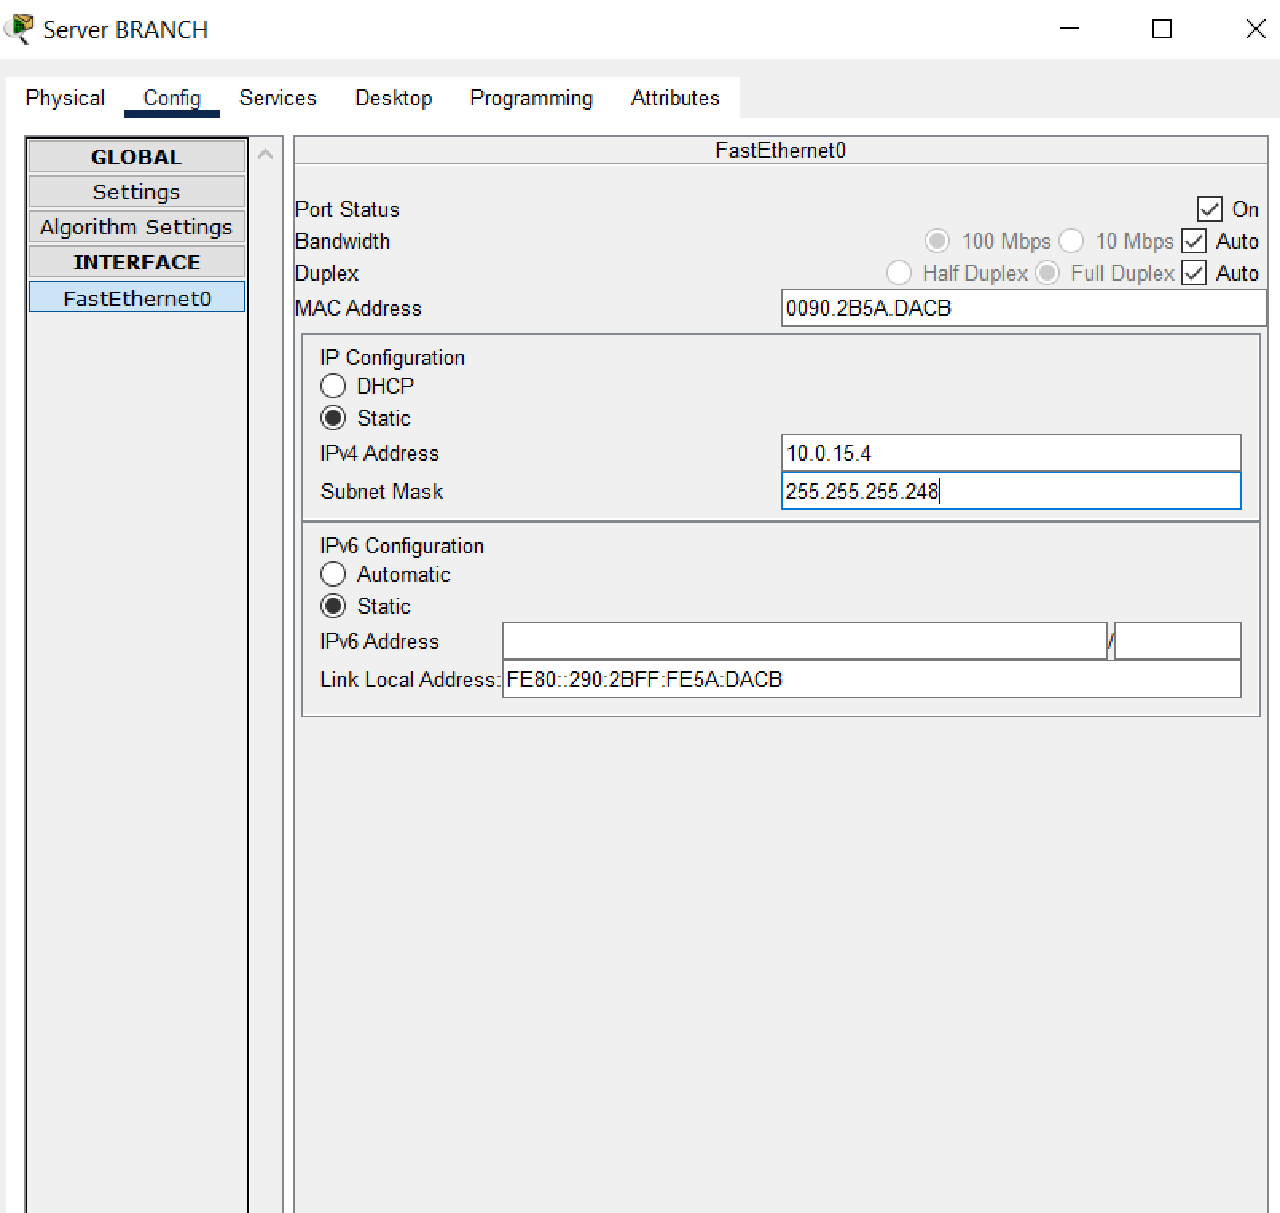1280x1213 pixels.
Task: Select DHCP for IP configuration
Action: point(333,385)
